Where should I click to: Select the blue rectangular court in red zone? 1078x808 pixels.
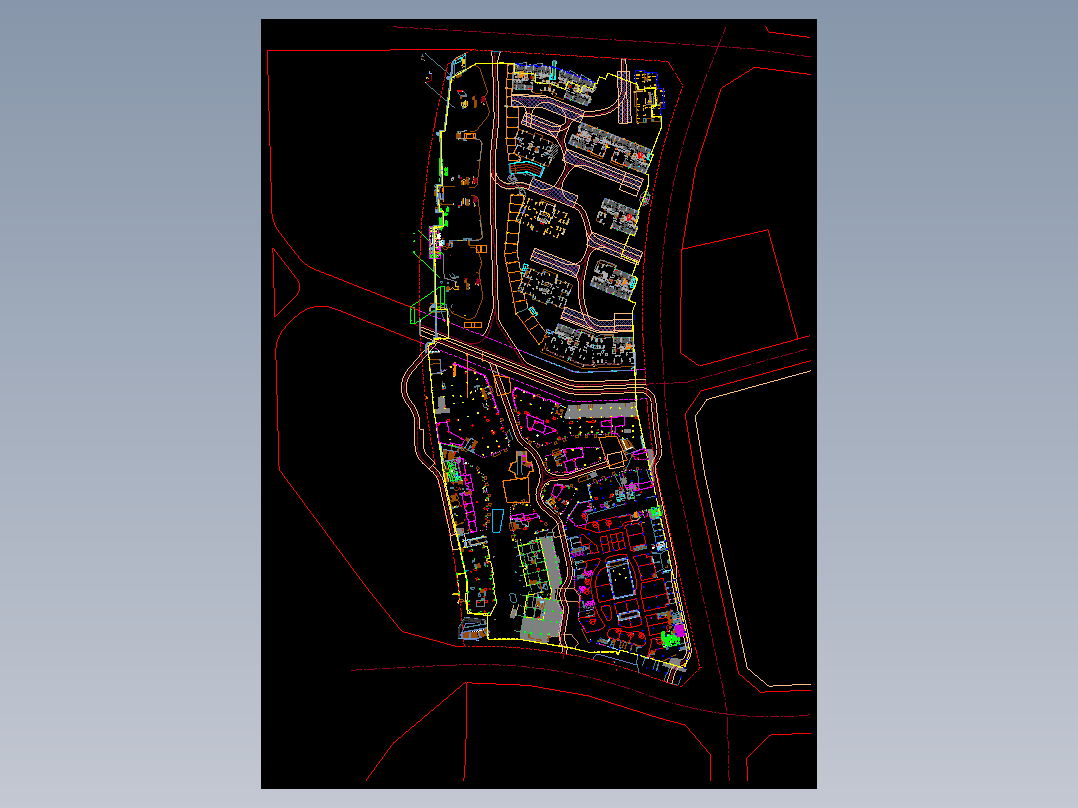tap(620, 578)
